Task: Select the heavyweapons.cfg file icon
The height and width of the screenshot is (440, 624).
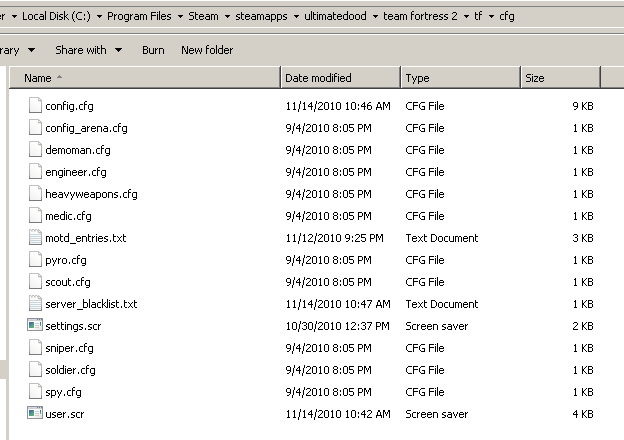Action: 35,194
